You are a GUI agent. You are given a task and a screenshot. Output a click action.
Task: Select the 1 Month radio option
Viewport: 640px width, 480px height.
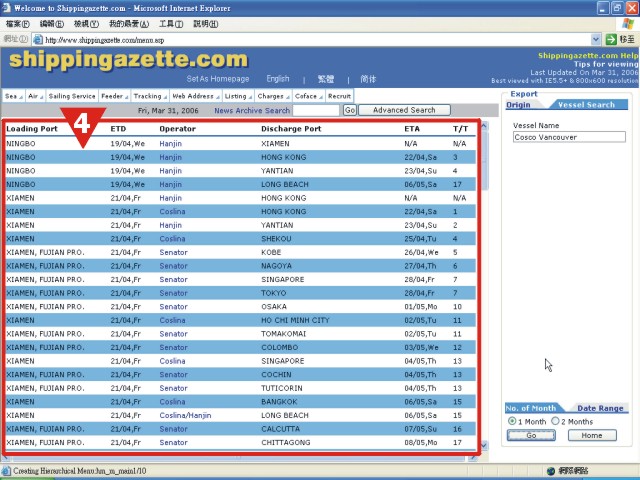(512, 421)
